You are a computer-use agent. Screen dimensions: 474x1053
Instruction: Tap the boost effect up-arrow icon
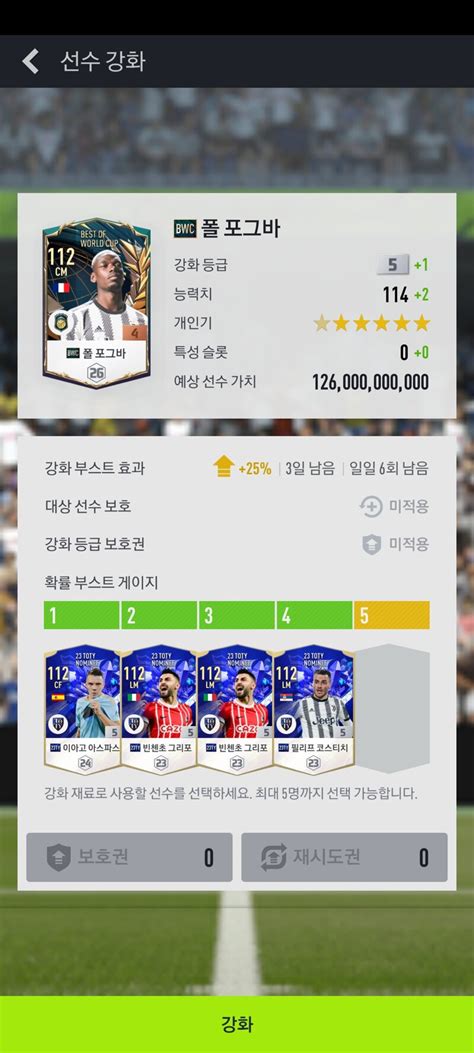(x=224, y=467)
